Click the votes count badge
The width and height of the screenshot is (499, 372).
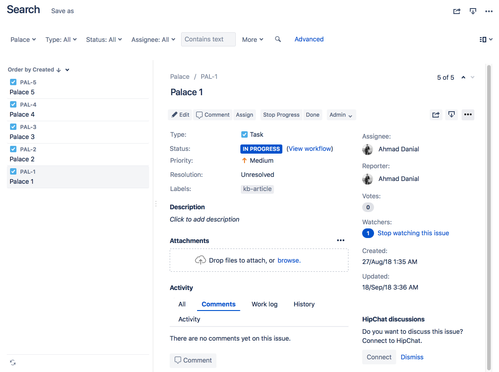[x=368, y=207]
